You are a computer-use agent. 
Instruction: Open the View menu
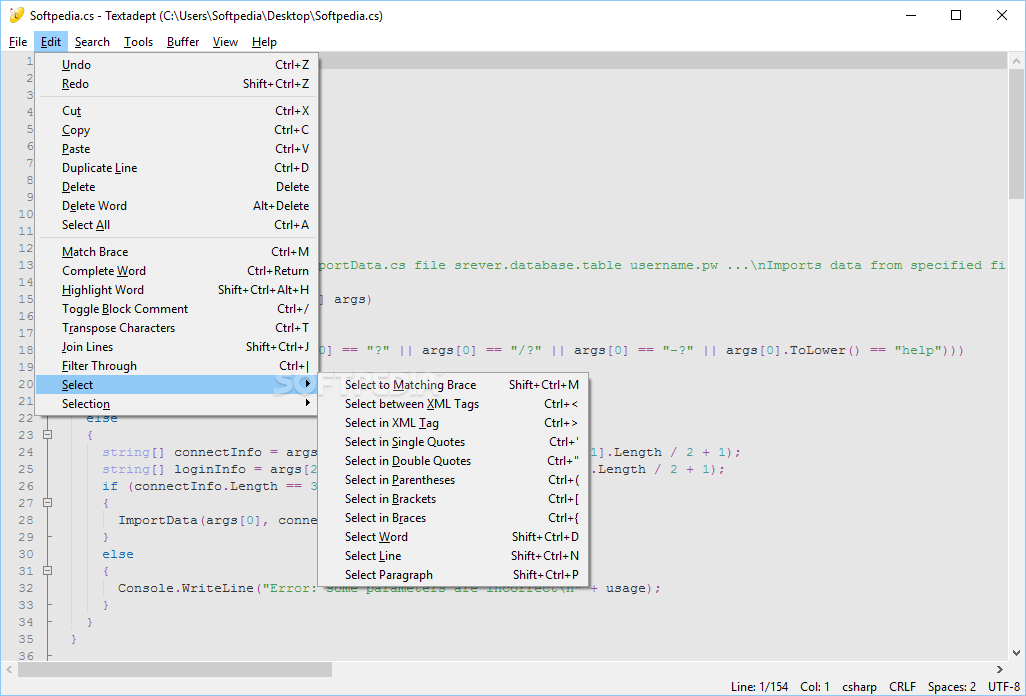pos(225,42)
